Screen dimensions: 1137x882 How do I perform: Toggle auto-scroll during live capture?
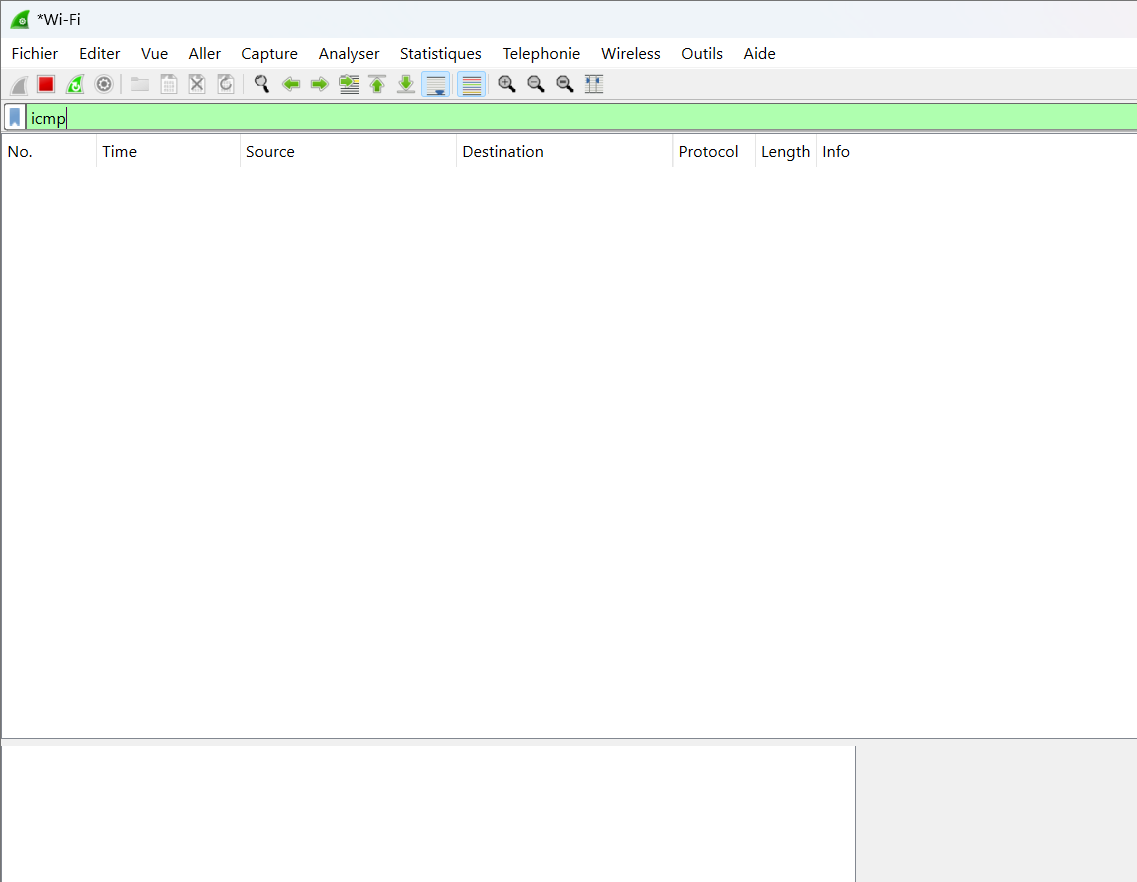point(436,85)
